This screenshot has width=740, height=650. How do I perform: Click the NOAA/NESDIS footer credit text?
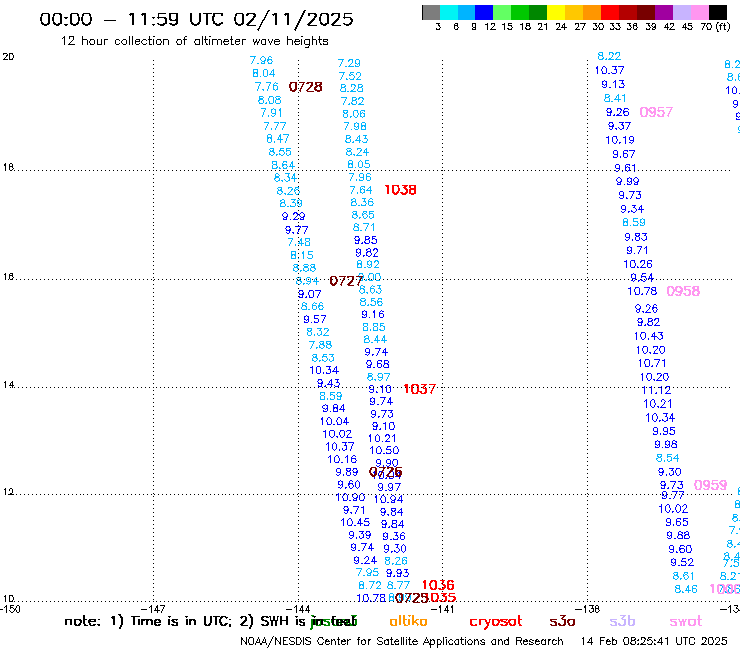coord(402,641)
